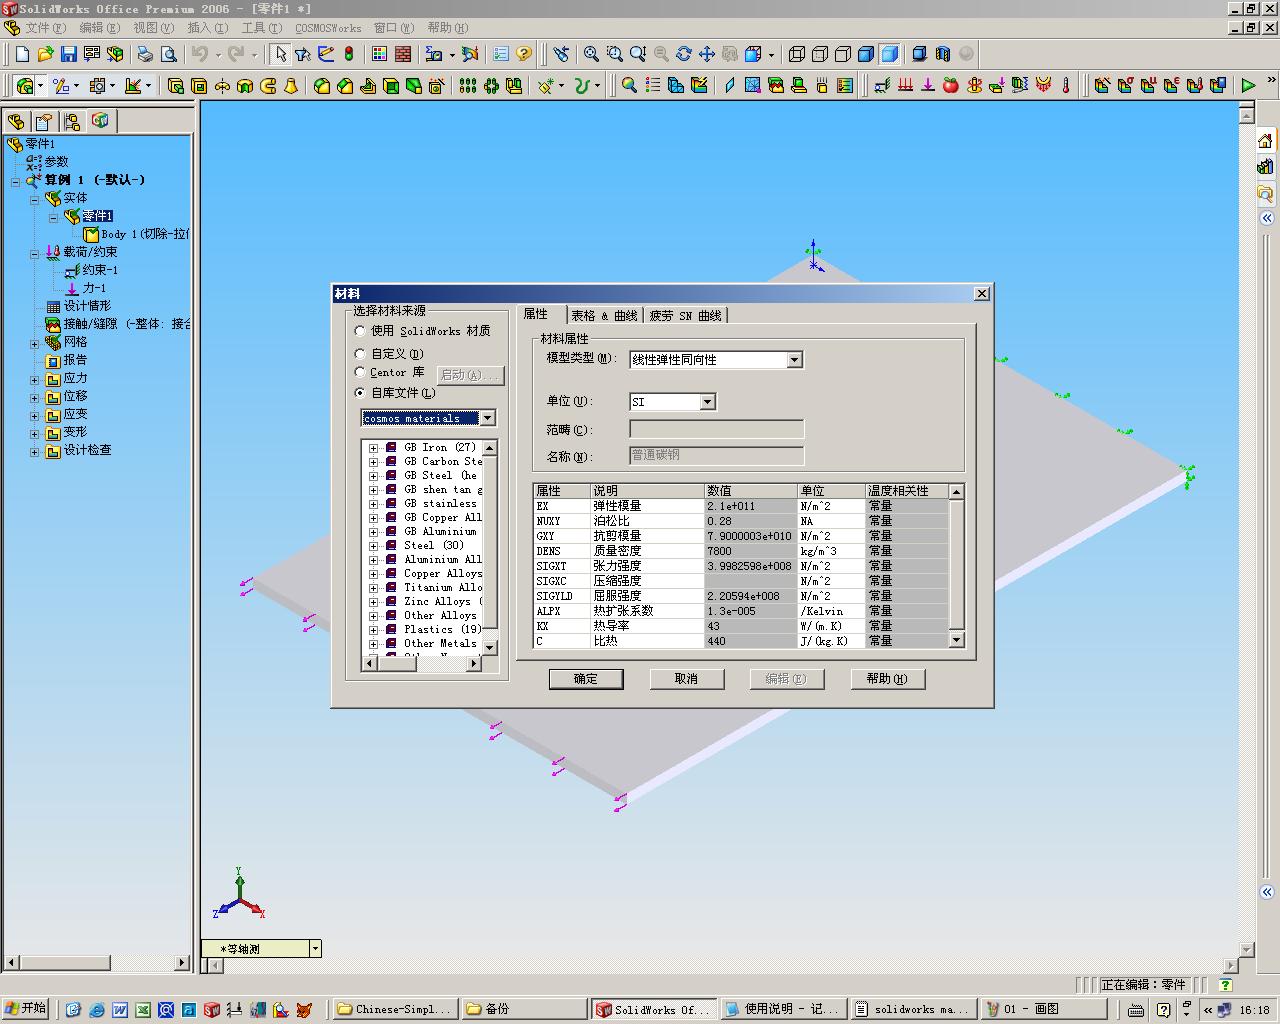
Task: Select the Pan view tool
Action: click(707, 54)
